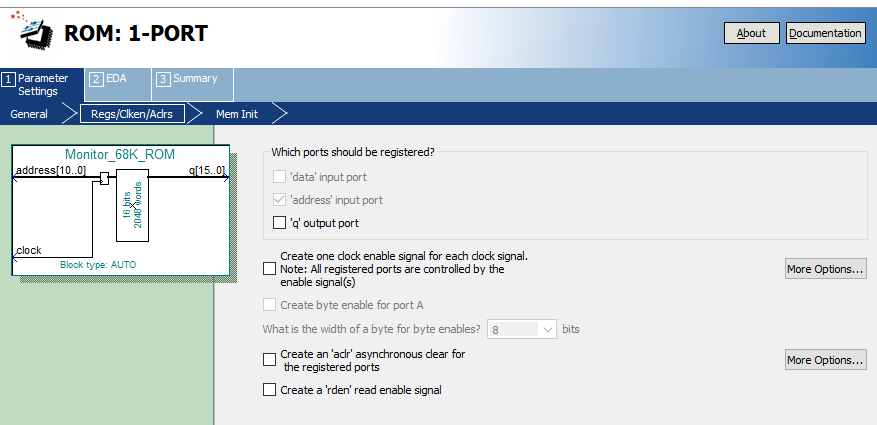Image resolution: width=877 pixels, height=425 pixels.
Task: Toggle the 'address' input port checkbox
Action: (279, 200)
